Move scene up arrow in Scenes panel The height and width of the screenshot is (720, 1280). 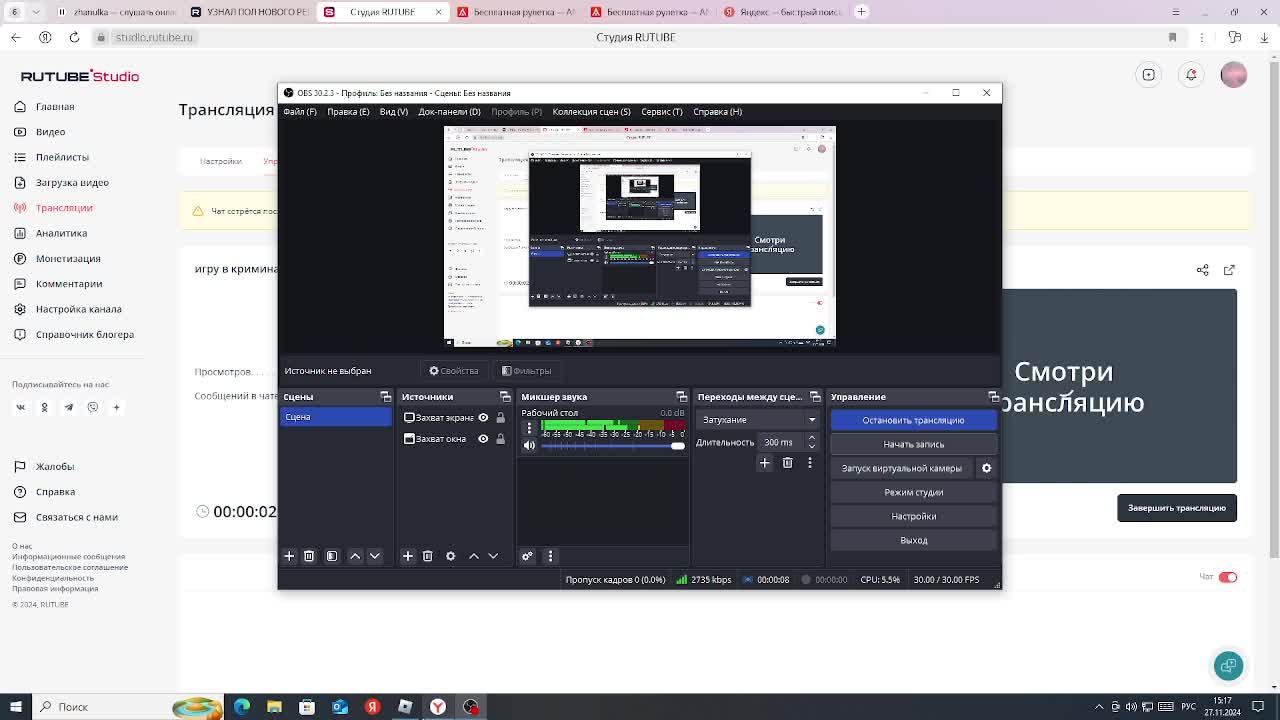point(355,556)
